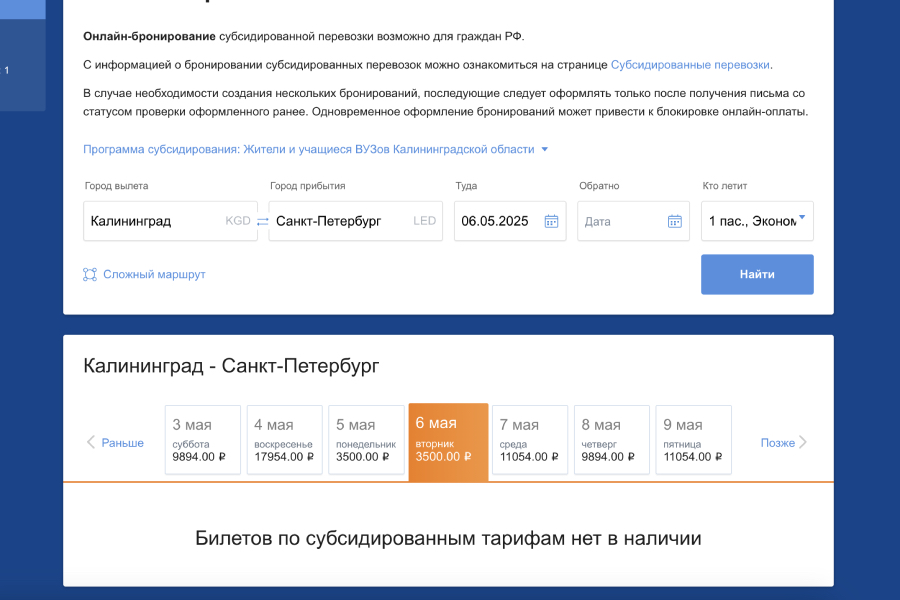
Task: Select the 3 мая суббота date tab
Action: (x=202, y=439)
